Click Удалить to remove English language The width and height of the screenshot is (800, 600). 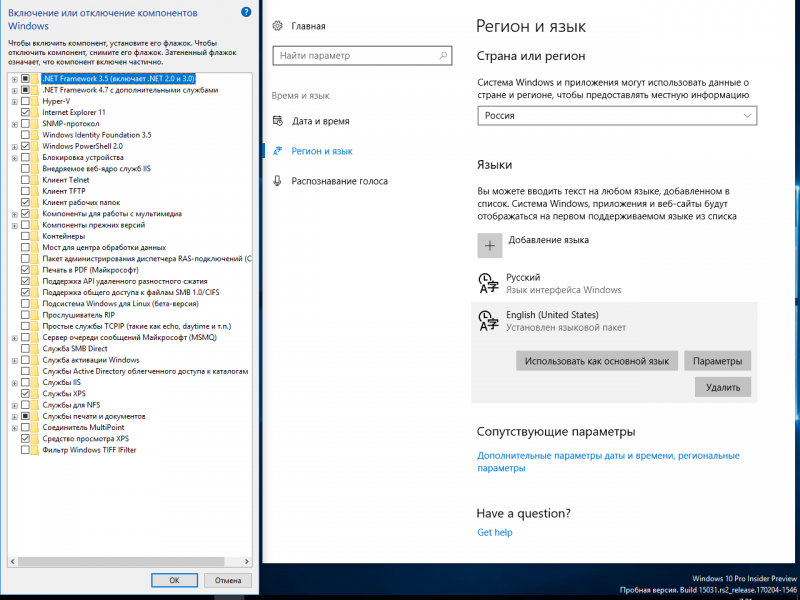coord(722,387)
